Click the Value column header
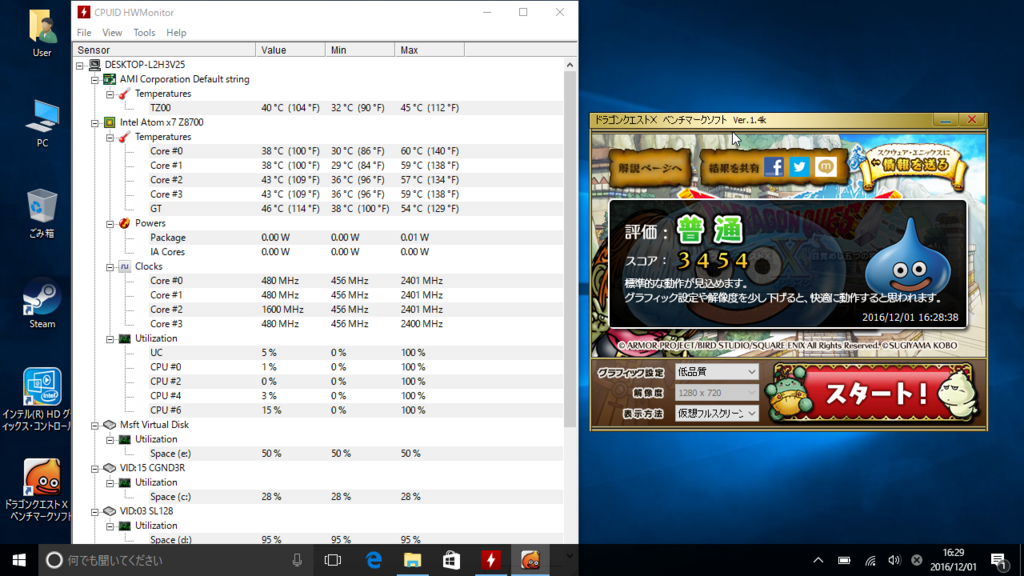 click(291, 50)
